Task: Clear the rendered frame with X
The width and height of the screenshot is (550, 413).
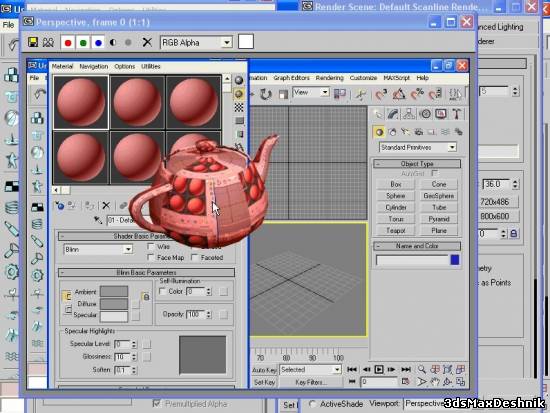Action: (x=147, y=42)
